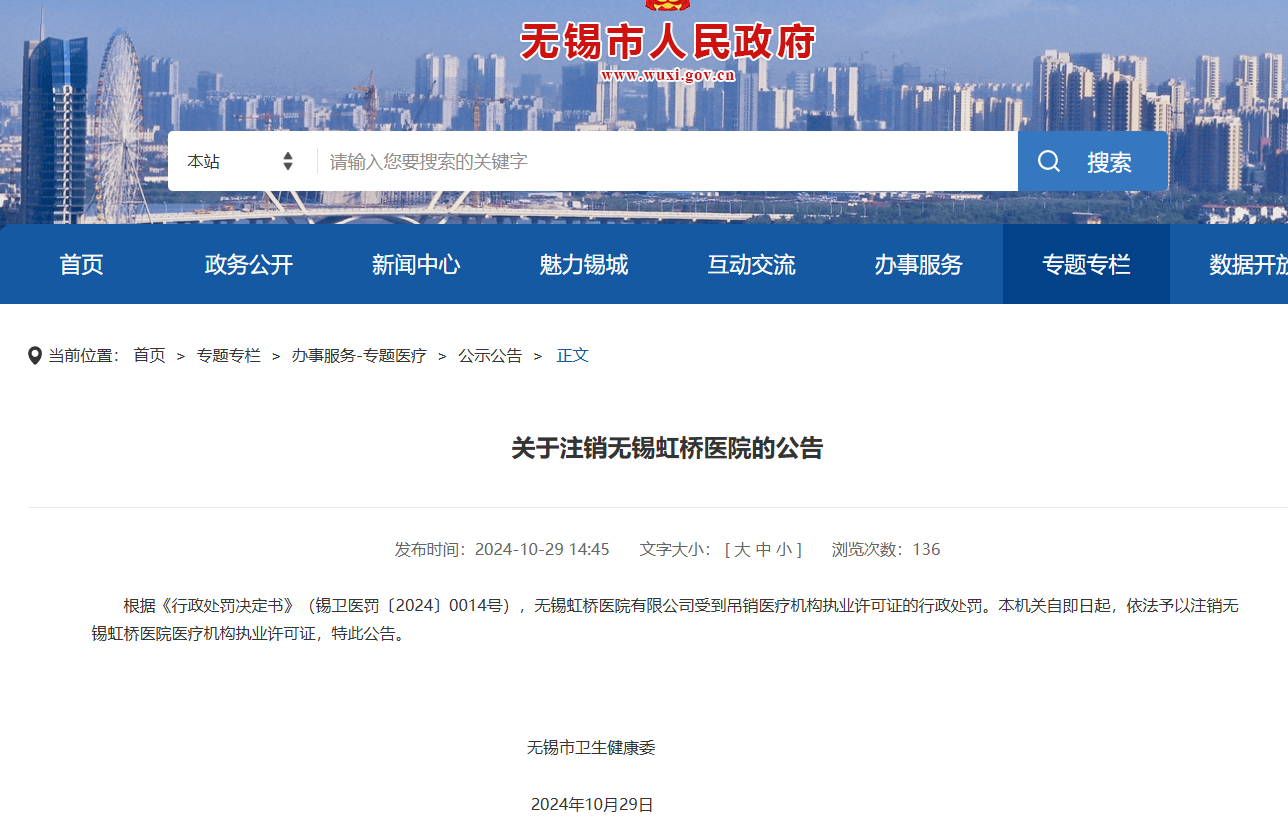Open the 新闻中心 navigation tab

pyautogui.click(x=416, y=264)
